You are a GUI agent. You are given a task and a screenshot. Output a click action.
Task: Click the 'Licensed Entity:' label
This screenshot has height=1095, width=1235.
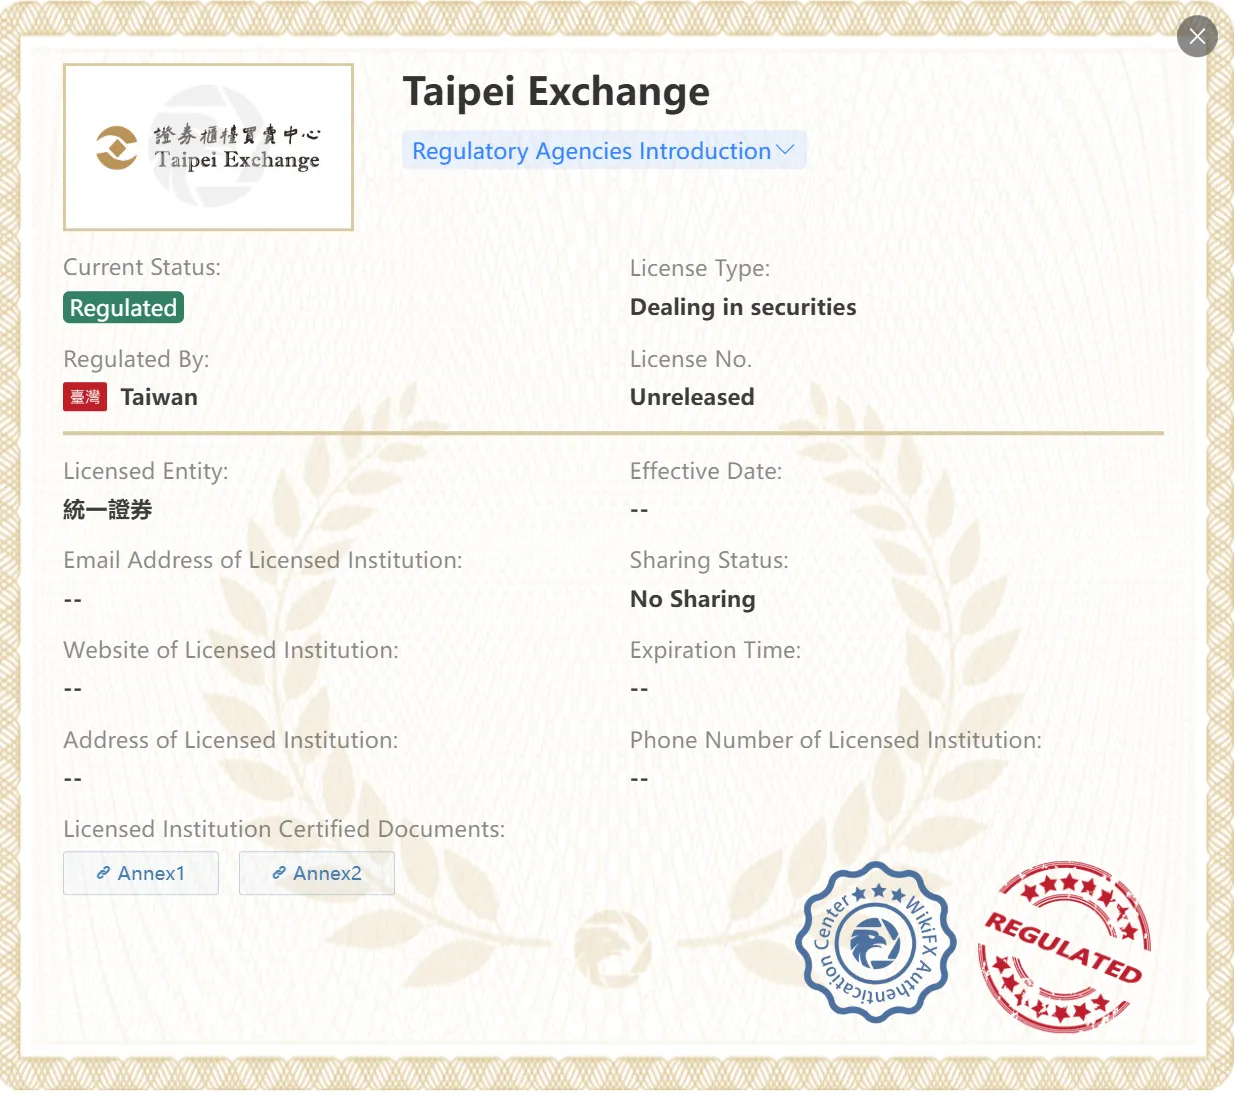tap(146, 471)
